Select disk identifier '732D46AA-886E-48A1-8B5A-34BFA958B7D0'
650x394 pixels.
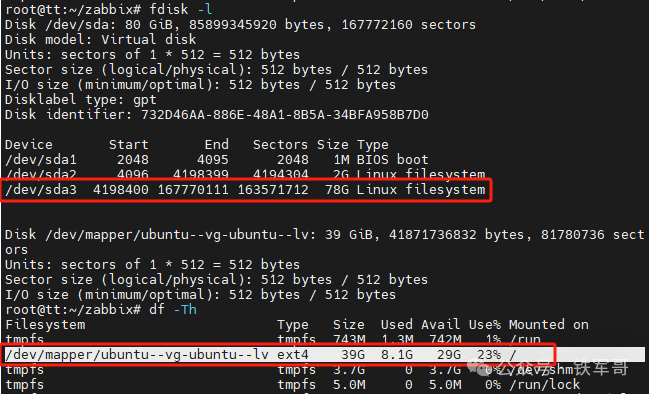tap(284, 114)
